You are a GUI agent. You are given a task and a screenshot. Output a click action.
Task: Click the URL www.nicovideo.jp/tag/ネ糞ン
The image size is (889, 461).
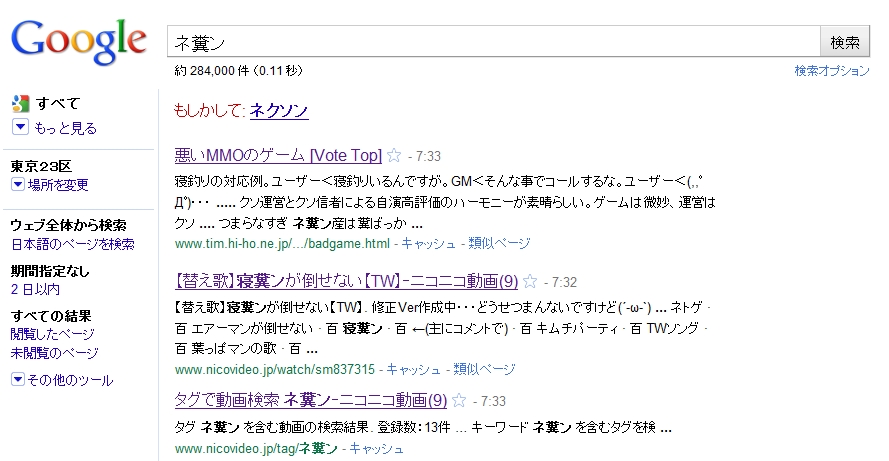click(x=256, y=449)
